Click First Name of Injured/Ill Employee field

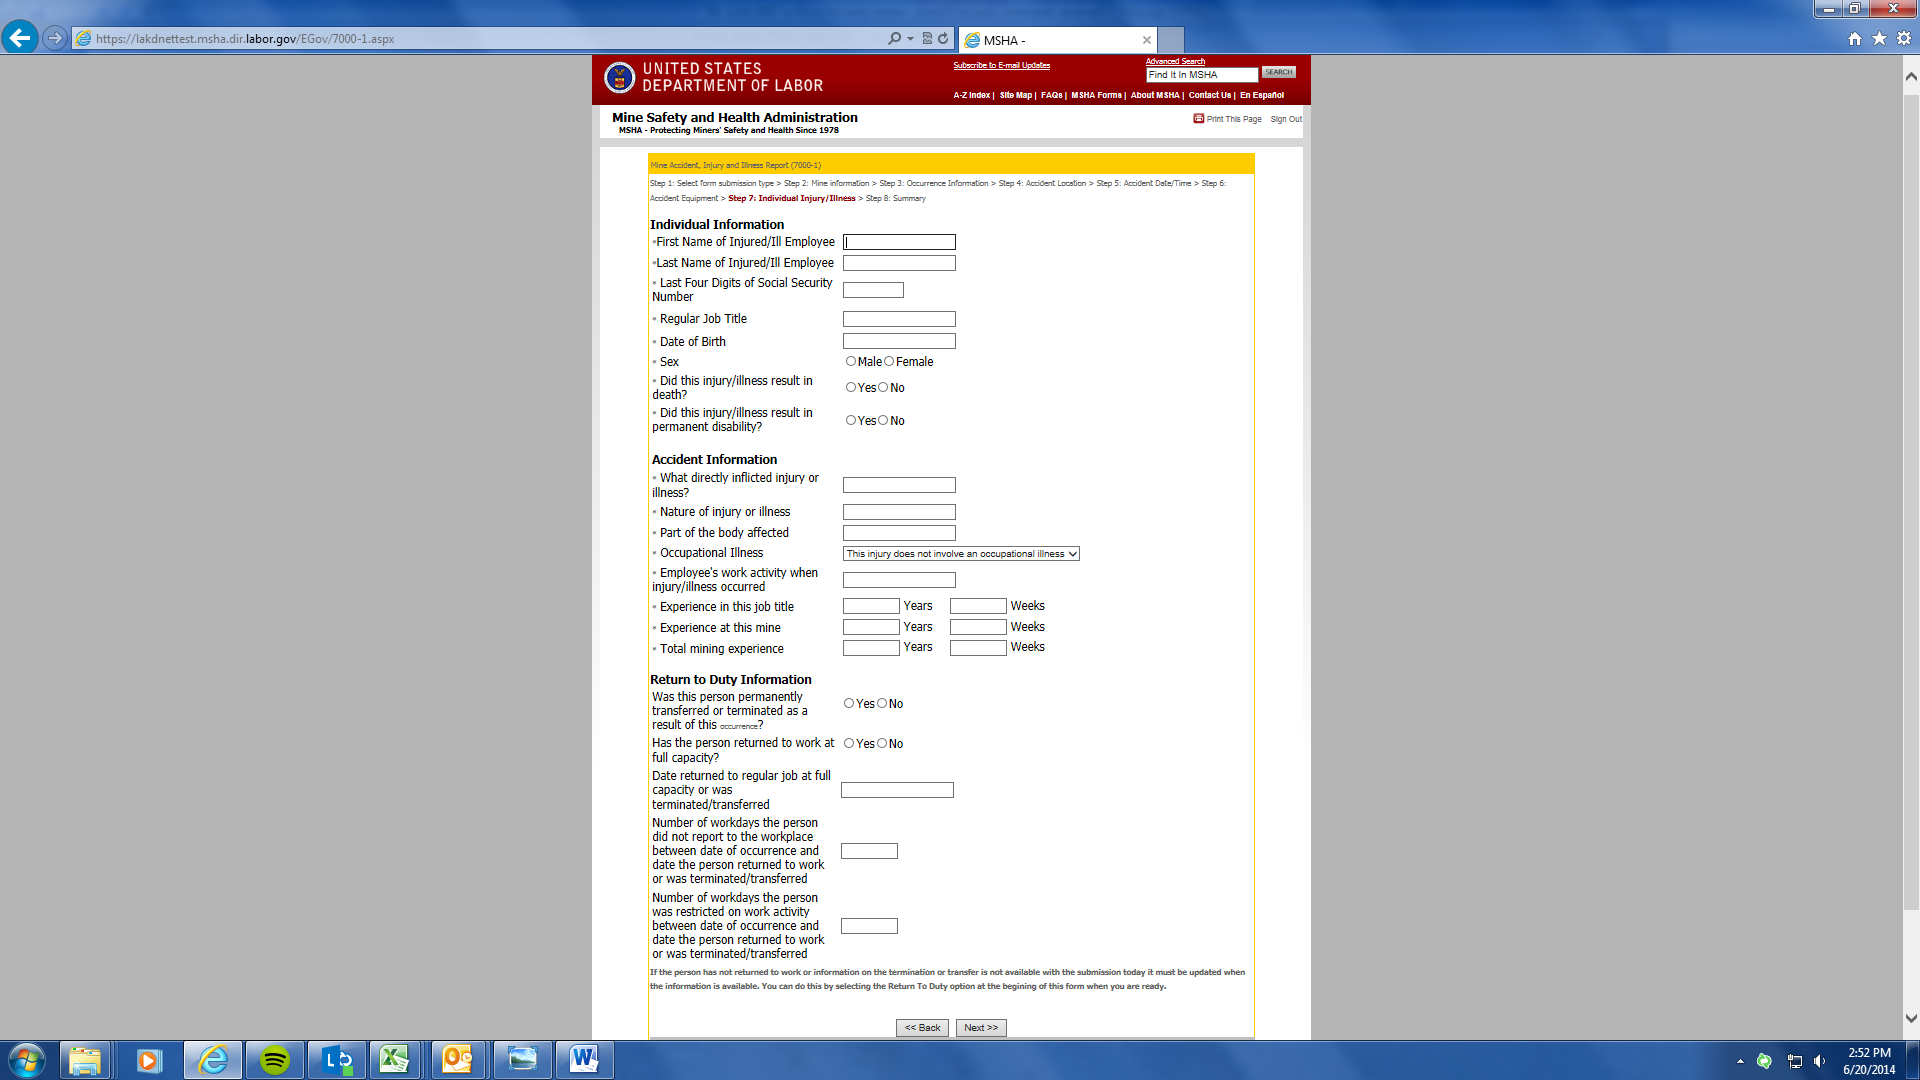pyautogui.click(x=899, y=242)
